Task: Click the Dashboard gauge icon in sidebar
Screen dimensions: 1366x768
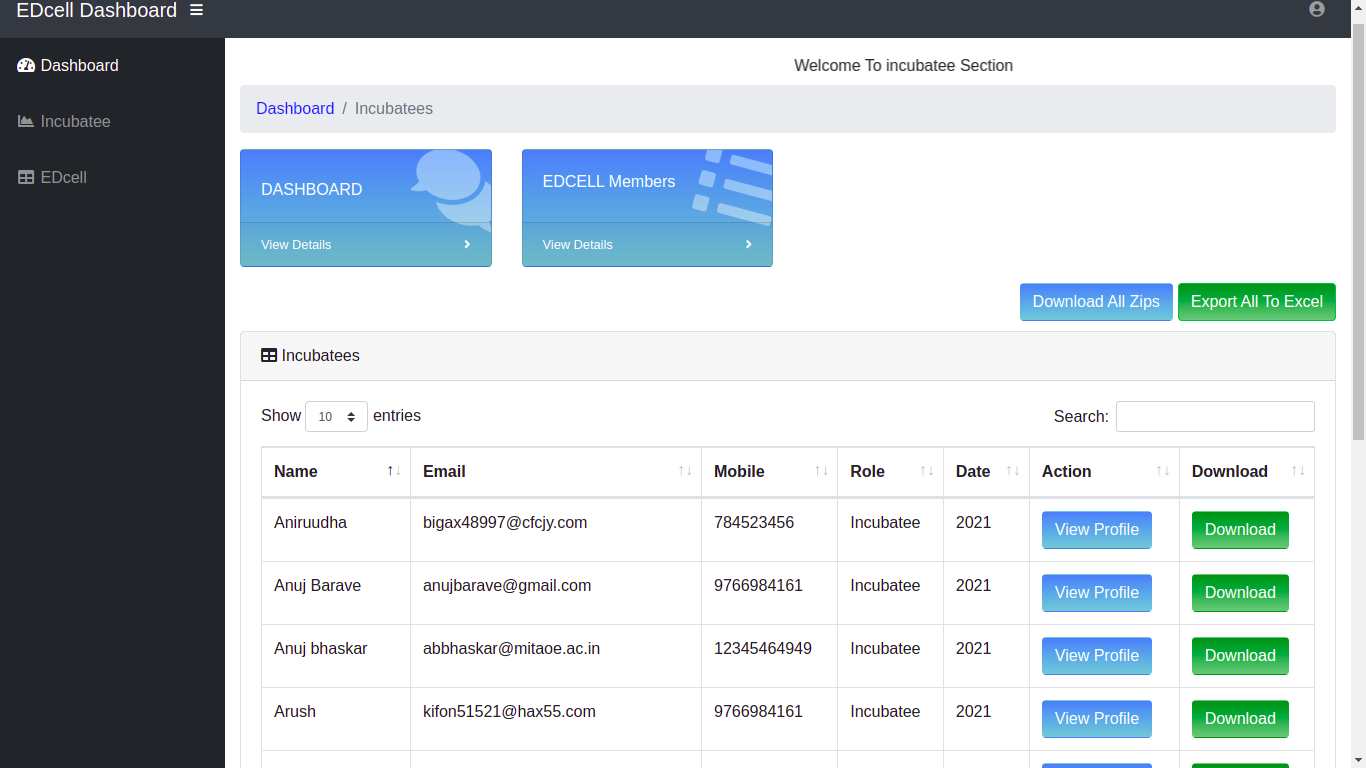Action: [26, 66]
